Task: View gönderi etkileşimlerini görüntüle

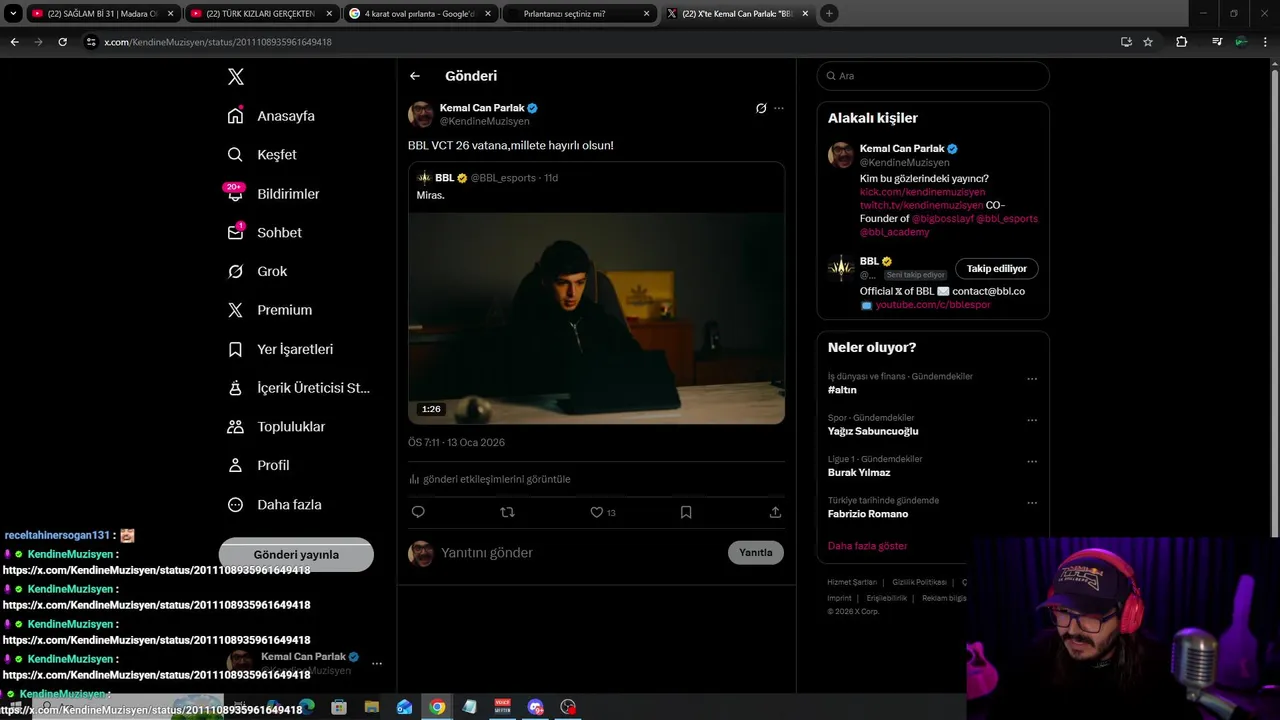Action: pyautogui.click(x=496, y=479)
